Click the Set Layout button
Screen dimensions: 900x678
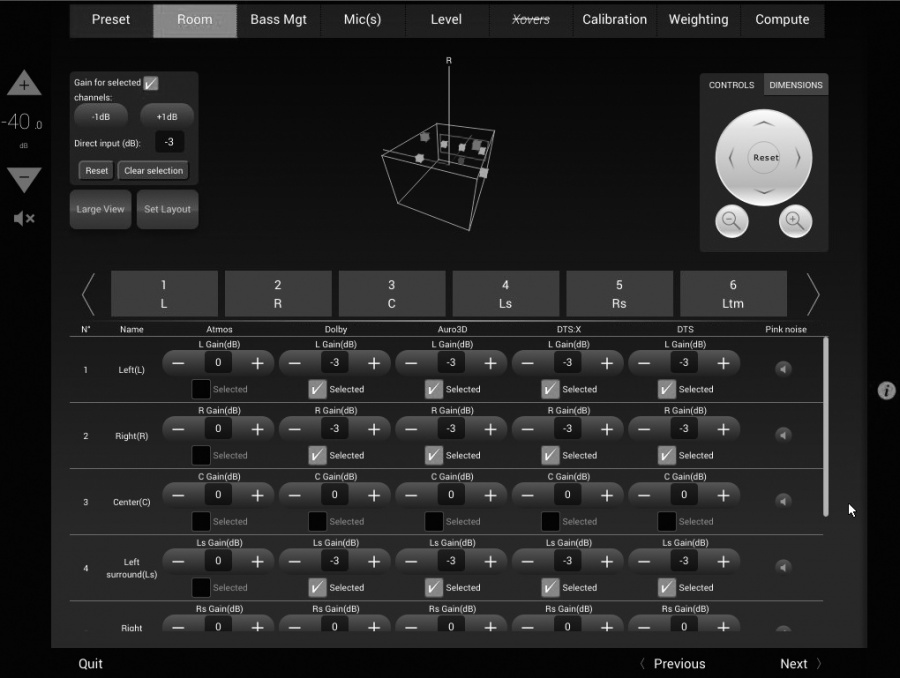coord(167,209)
